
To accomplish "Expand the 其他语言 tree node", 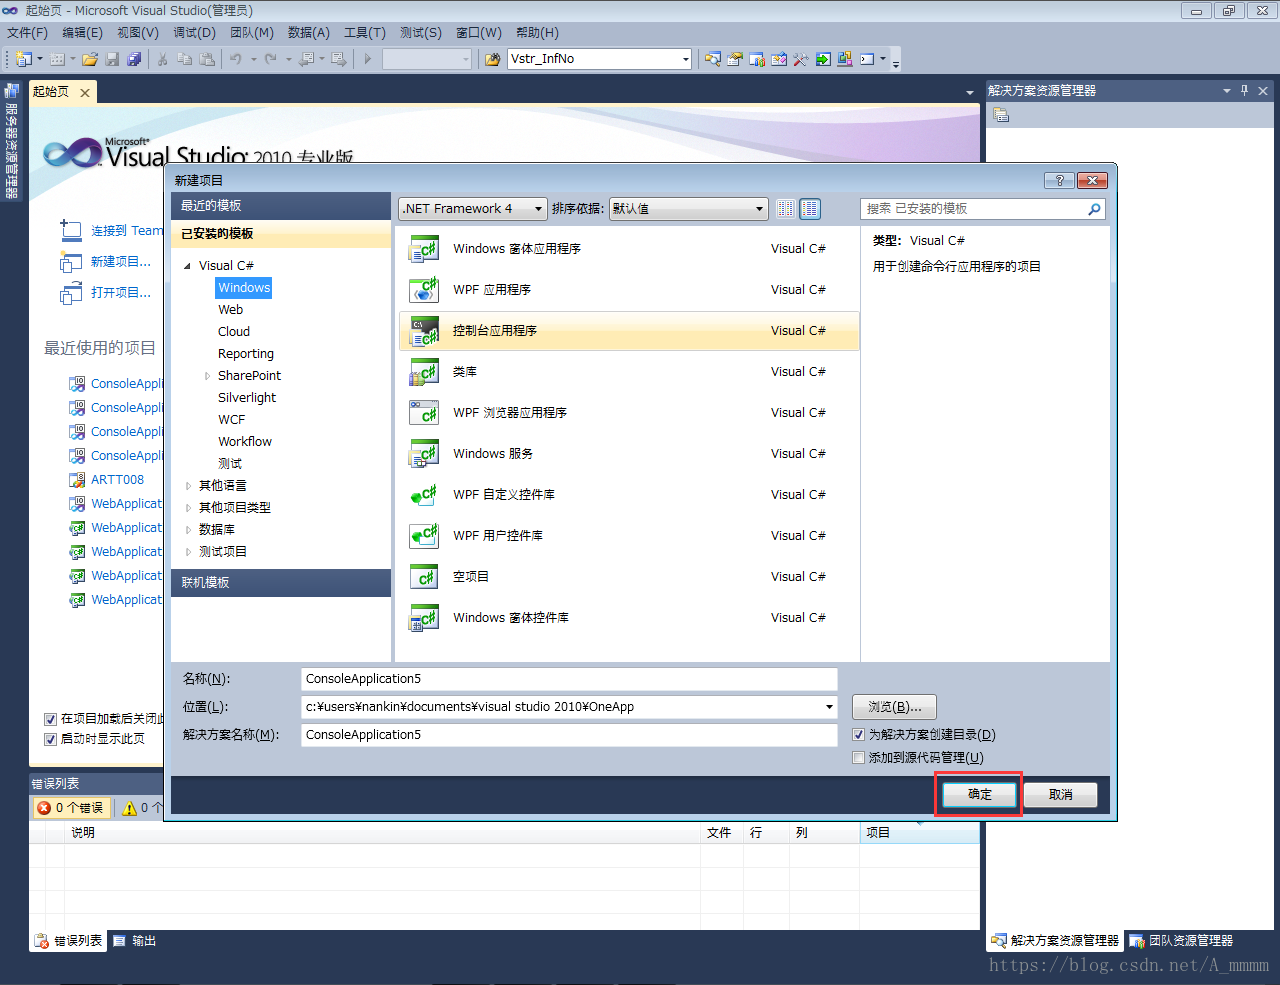I will tap(188, 486).
